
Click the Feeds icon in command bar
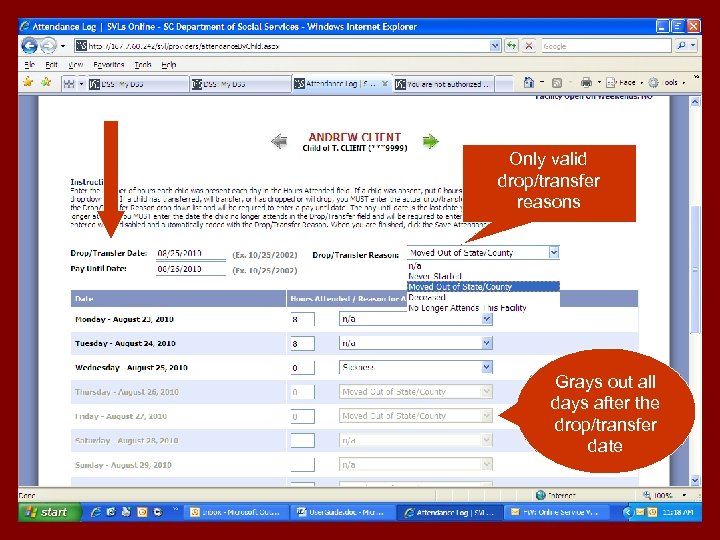pos(557,83)
